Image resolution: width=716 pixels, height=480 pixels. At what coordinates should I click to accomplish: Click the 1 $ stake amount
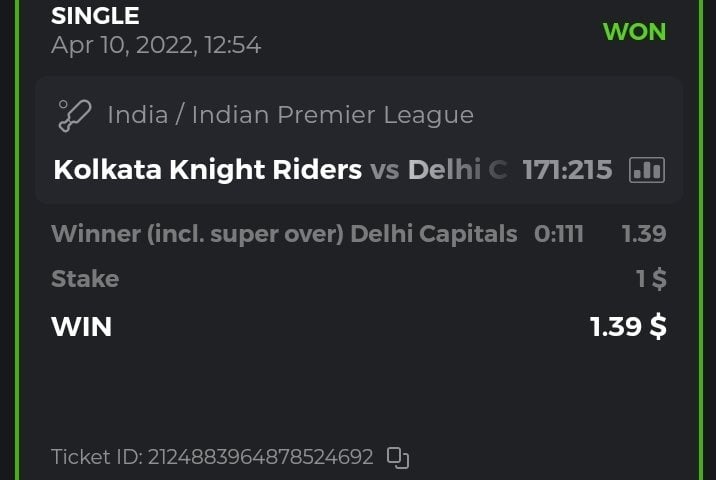click(651, 279)
